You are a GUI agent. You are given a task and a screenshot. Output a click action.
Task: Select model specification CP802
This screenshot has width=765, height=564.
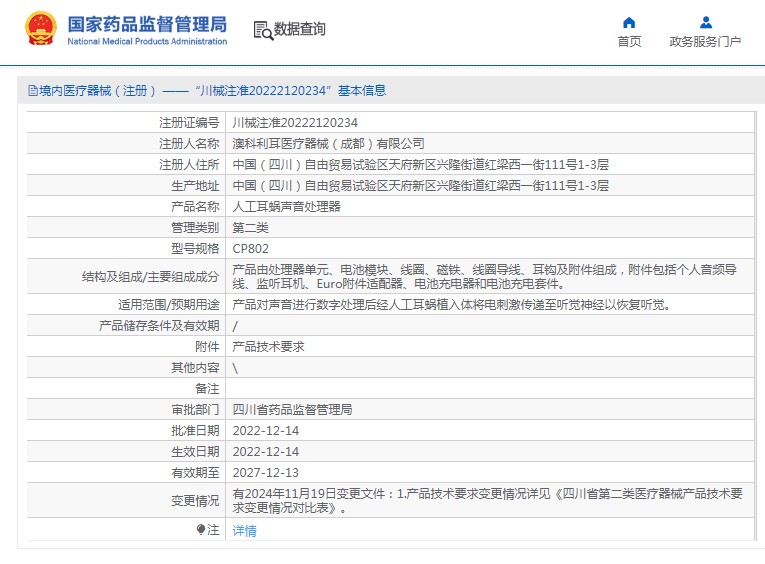[x=250, y=248]
